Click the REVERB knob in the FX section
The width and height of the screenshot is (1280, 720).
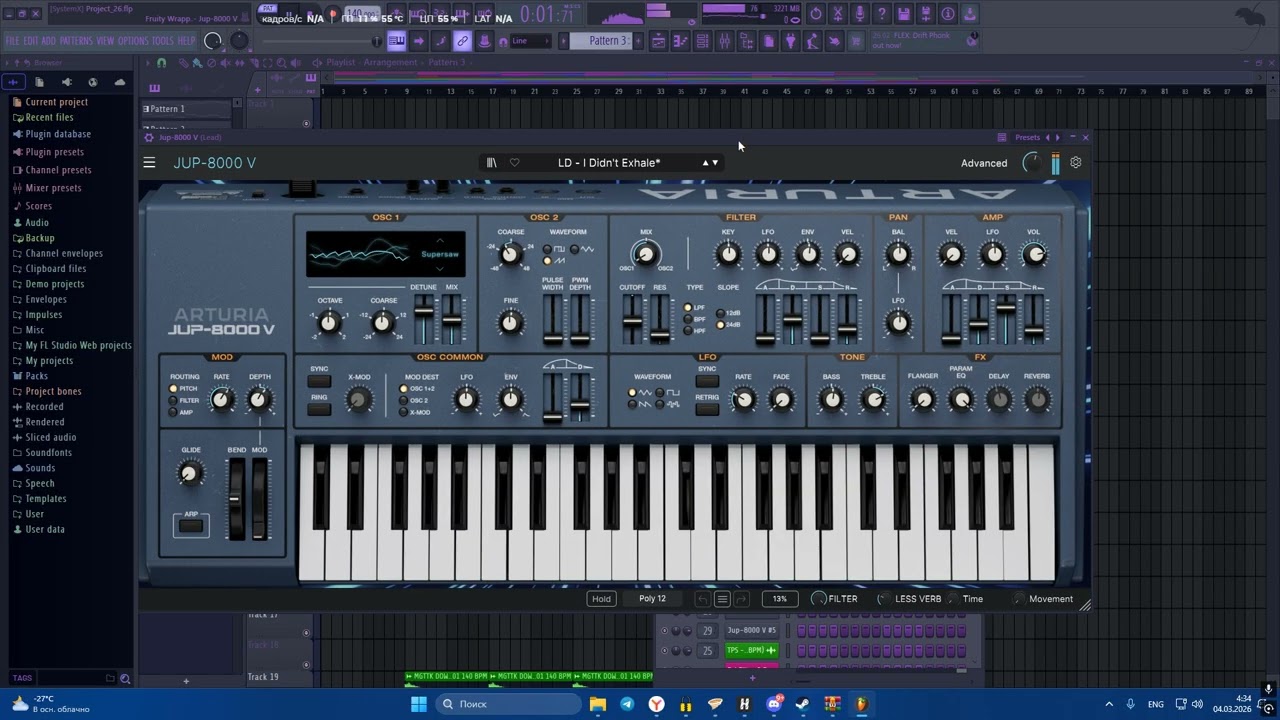(x=1037, y=400)
